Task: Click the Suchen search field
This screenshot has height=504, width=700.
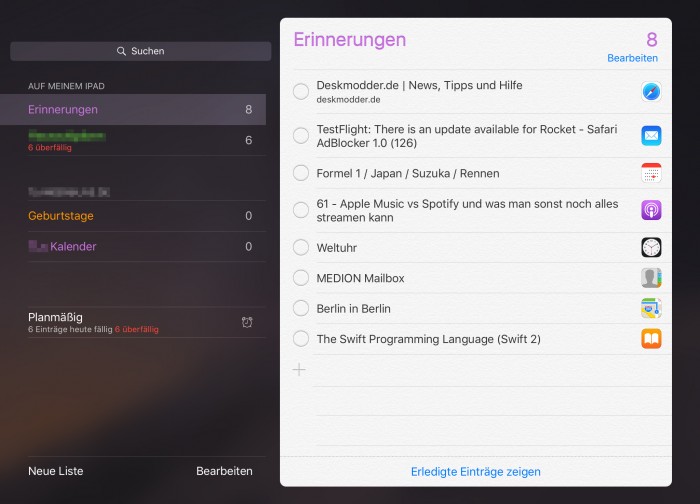Action: [141, 51]
